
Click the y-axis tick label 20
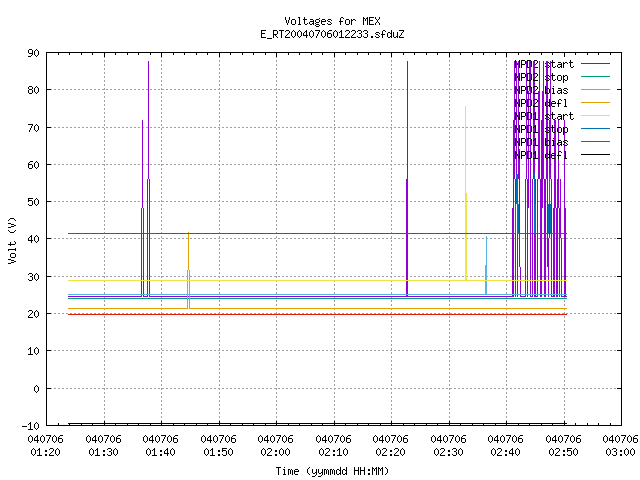pyautogui.click(x=33, y=314)
